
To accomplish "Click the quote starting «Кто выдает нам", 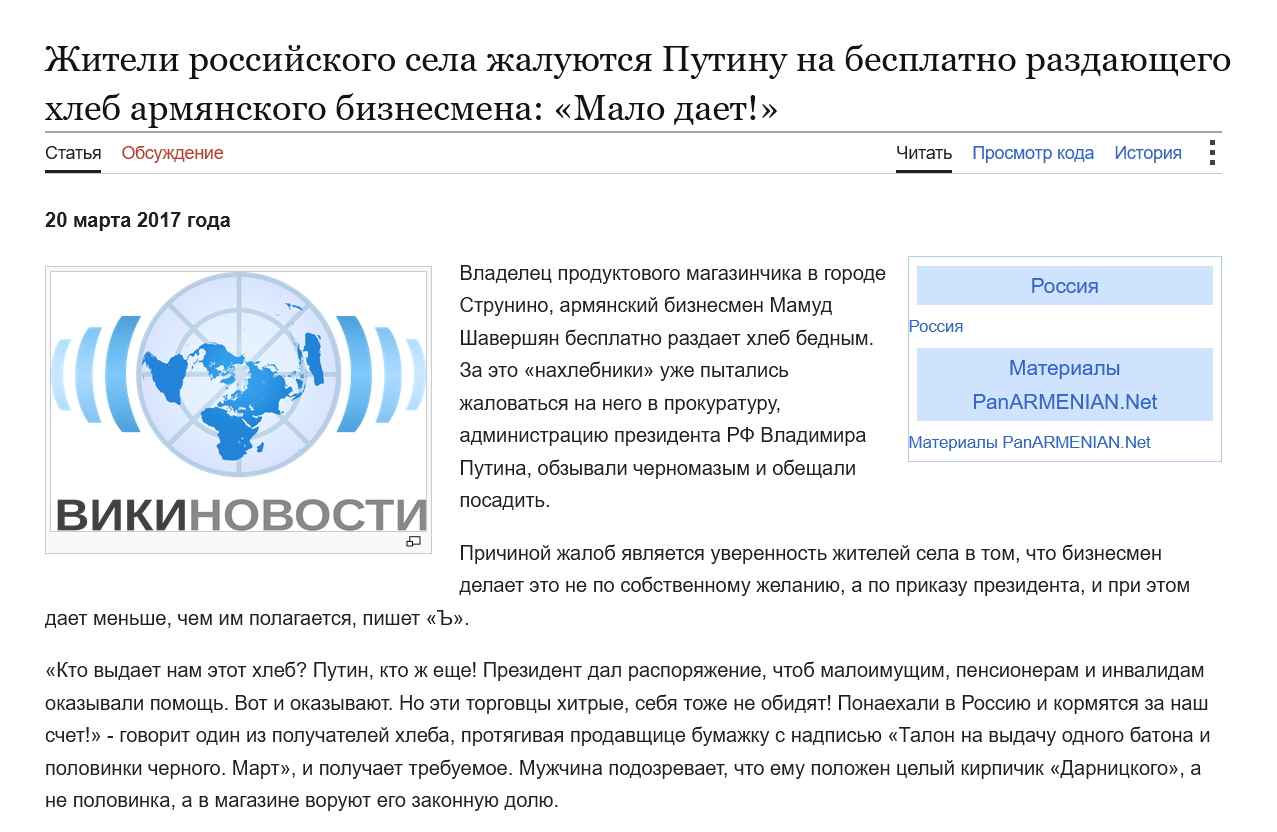I will click(x=628, y=735).
